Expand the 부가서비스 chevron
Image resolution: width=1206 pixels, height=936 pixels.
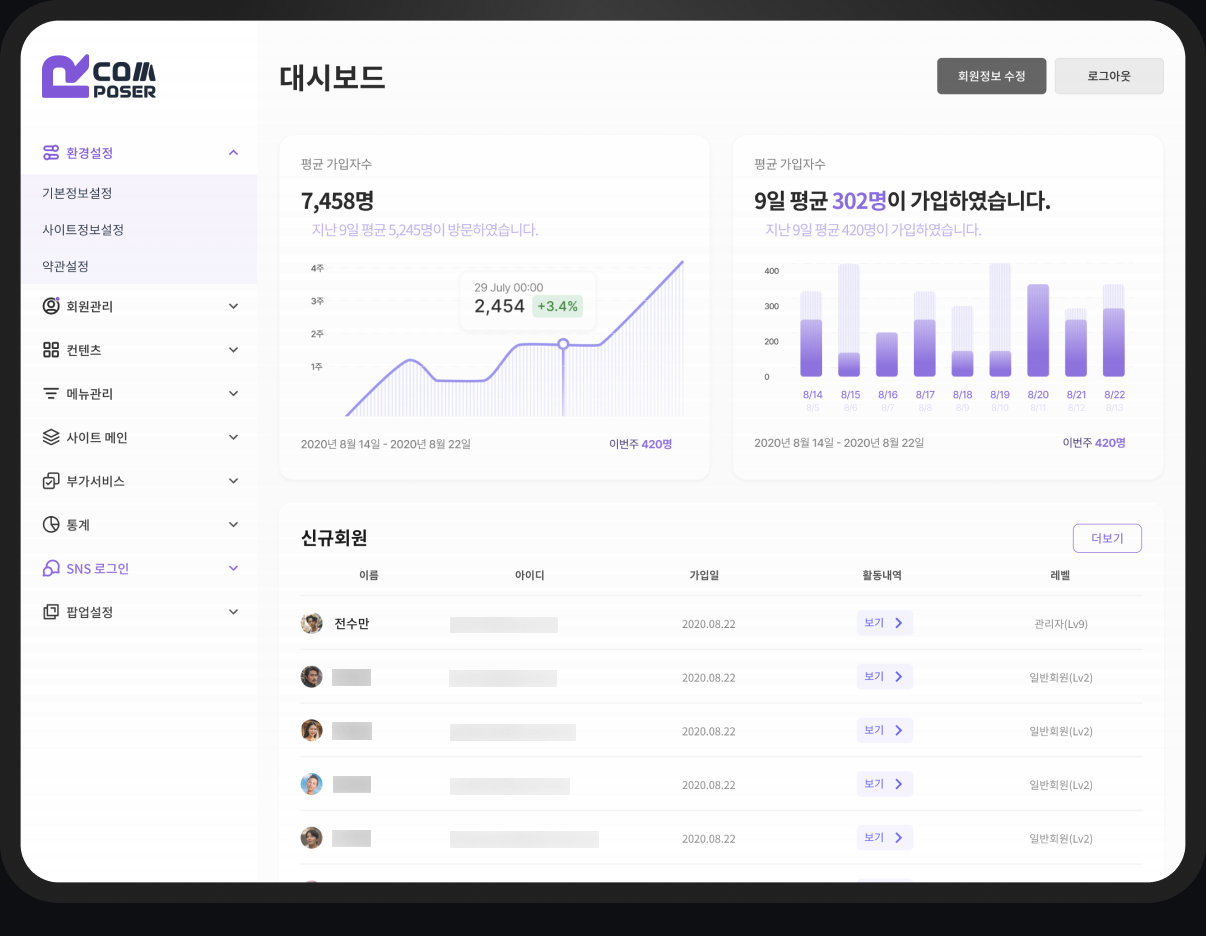tap(233, 481)
